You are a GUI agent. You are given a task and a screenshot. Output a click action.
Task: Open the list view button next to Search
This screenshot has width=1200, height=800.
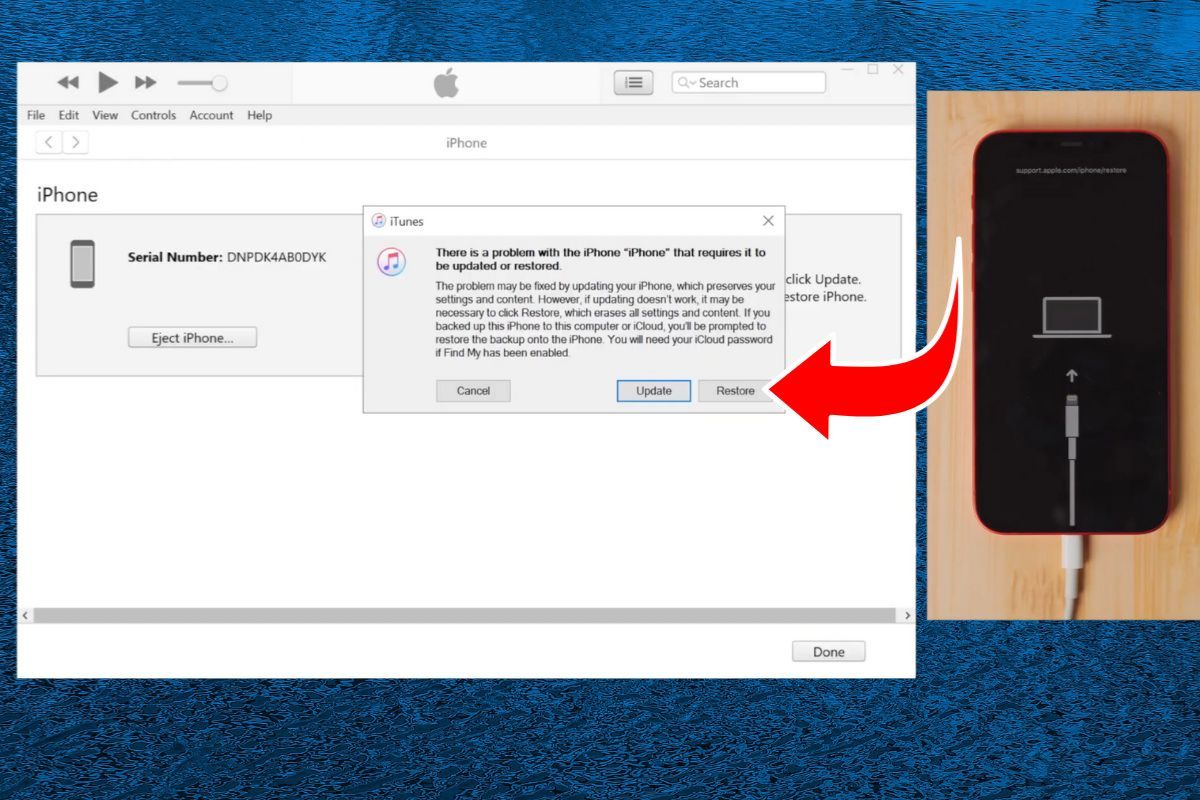(633, 83)
